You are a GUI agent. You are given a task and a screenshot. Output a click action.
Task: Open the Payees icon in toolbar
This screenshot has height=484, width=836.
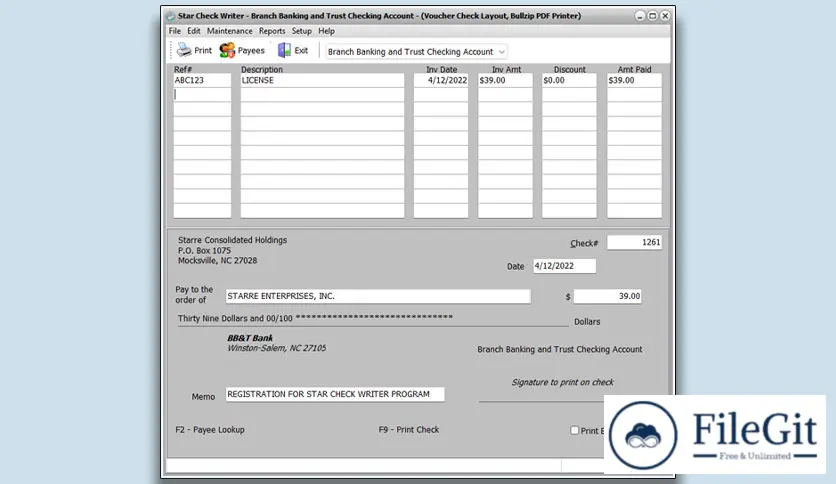(x=227, y=50)
